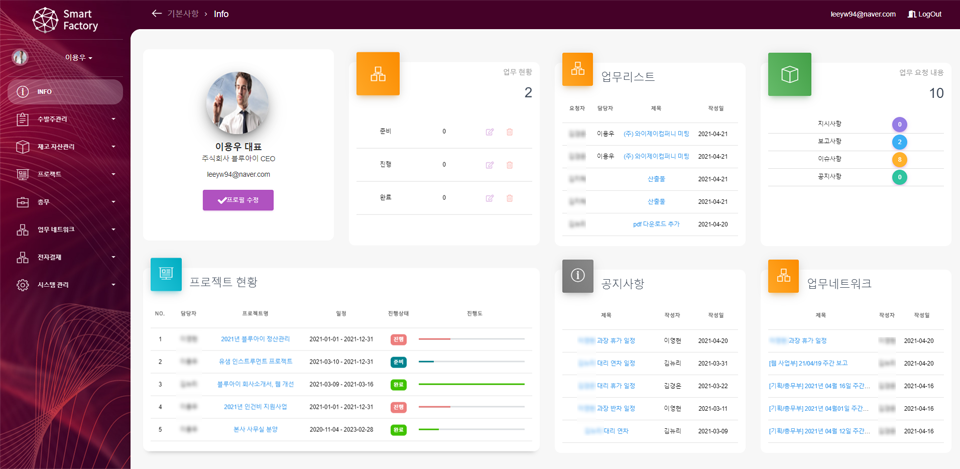Expand the 수발주관리 sidebar menu
Screen dimensions: 960x469
[x=65, y=119]
